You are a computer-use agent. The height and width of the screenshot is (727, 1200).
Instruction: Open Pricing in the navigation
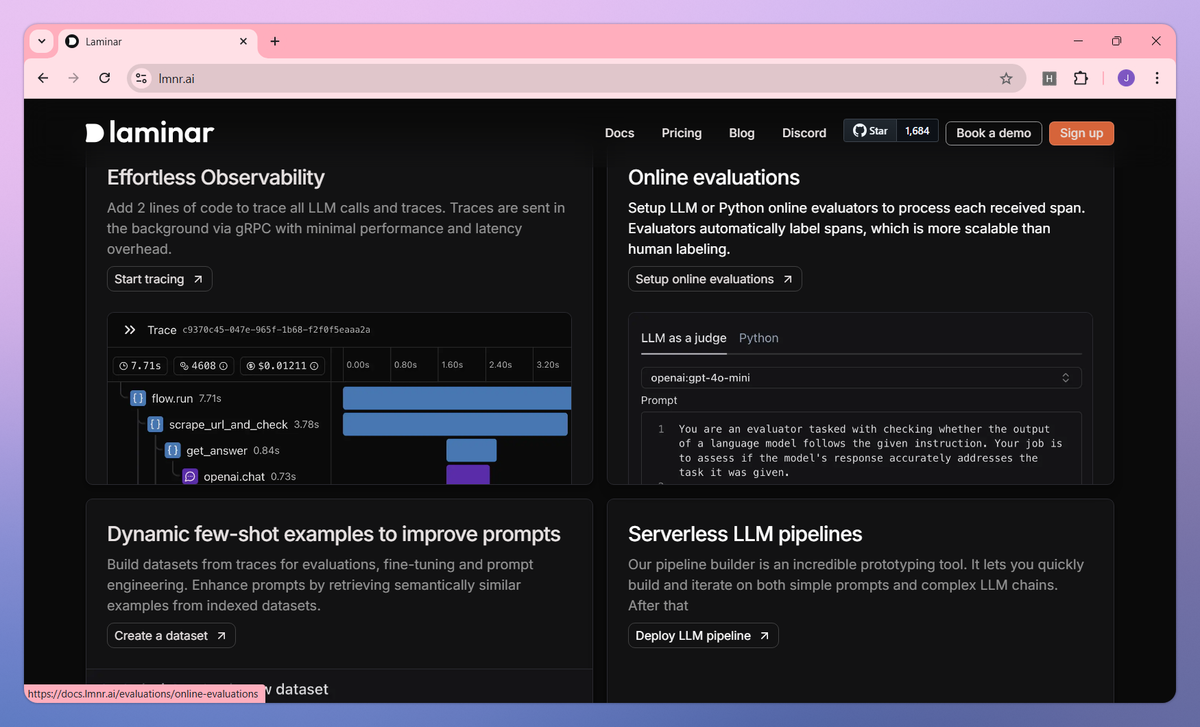pos(682,133)
